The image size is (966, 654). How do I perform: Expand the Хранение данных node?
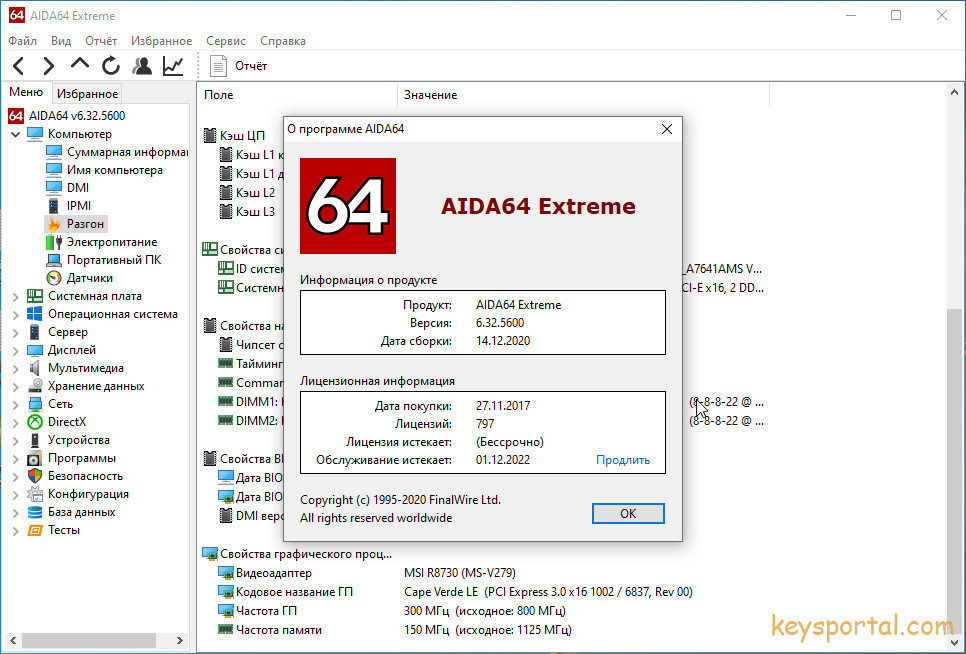click(15, 386)
